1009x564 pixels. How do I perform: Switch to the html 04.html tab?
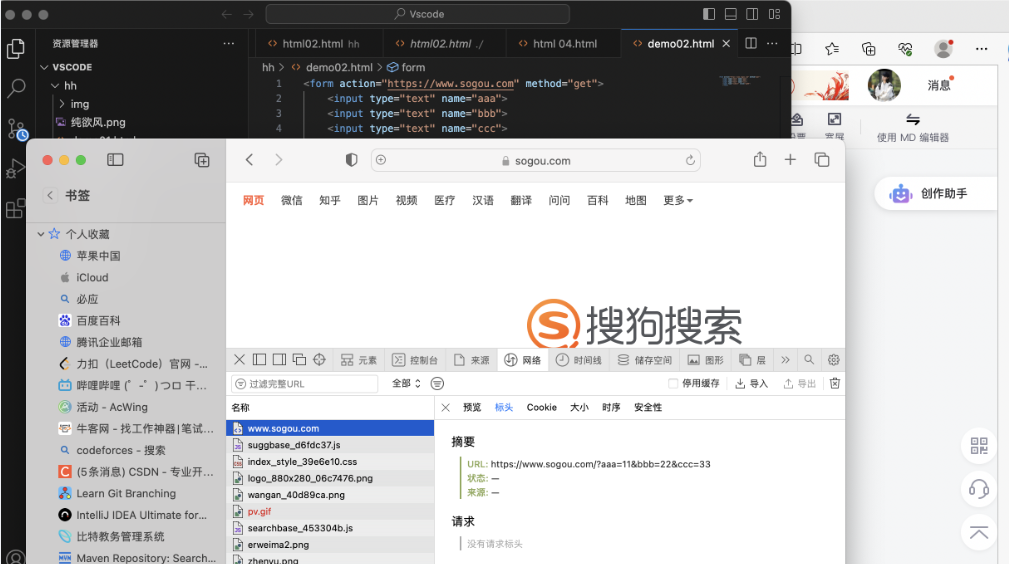pyautogui.click(x=564, y=44)
